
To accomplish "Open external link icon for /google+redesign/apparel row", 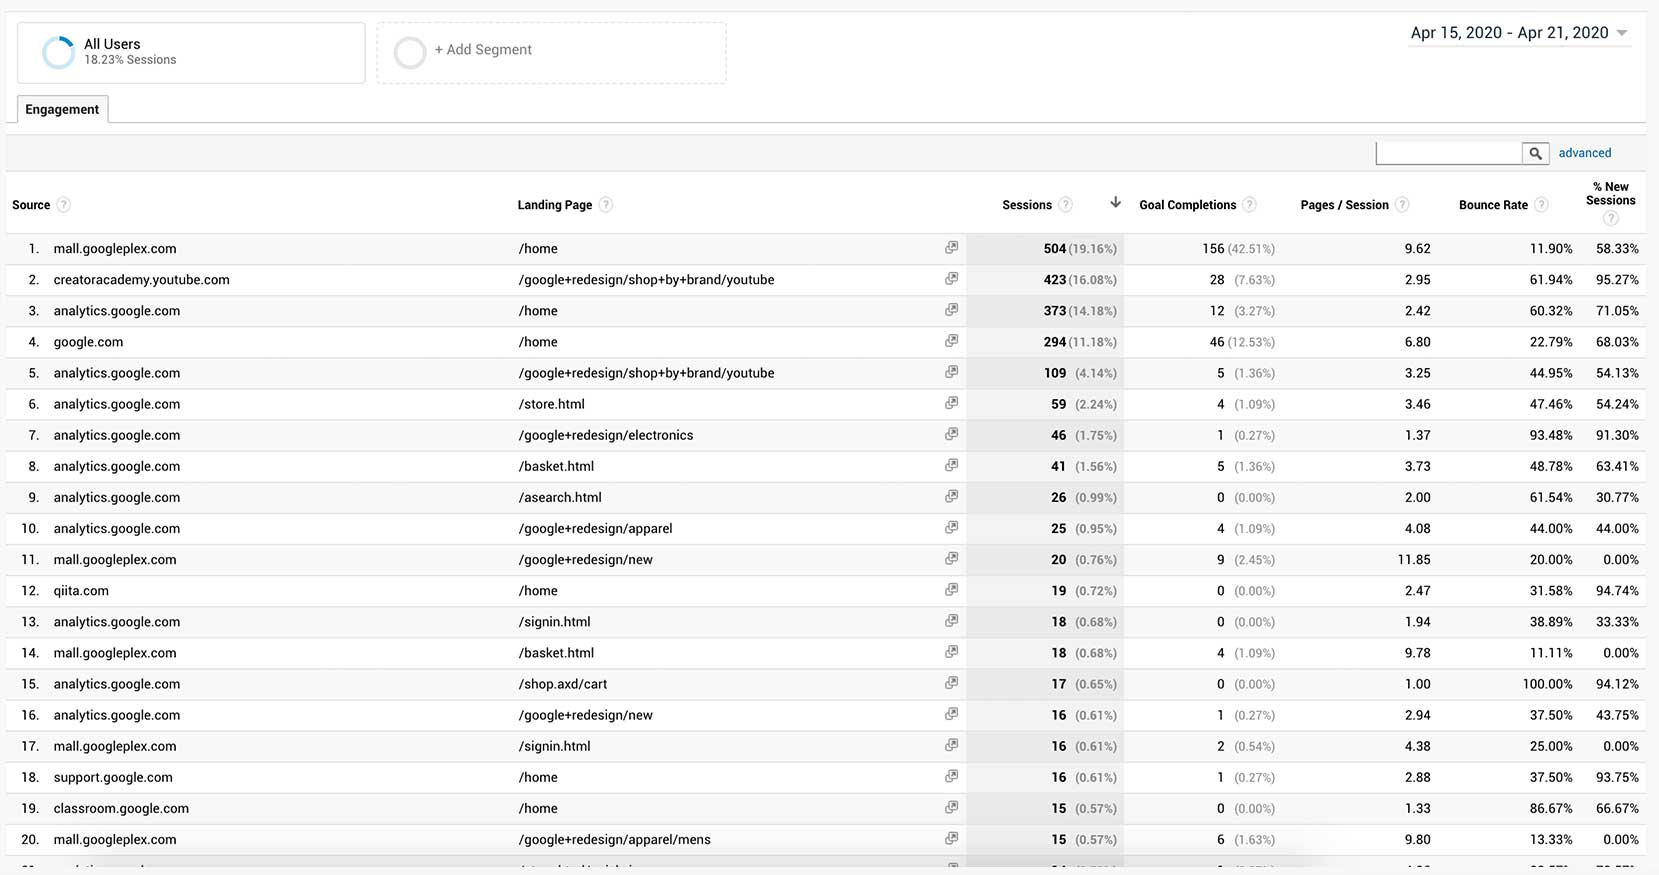I will [951, 527].
